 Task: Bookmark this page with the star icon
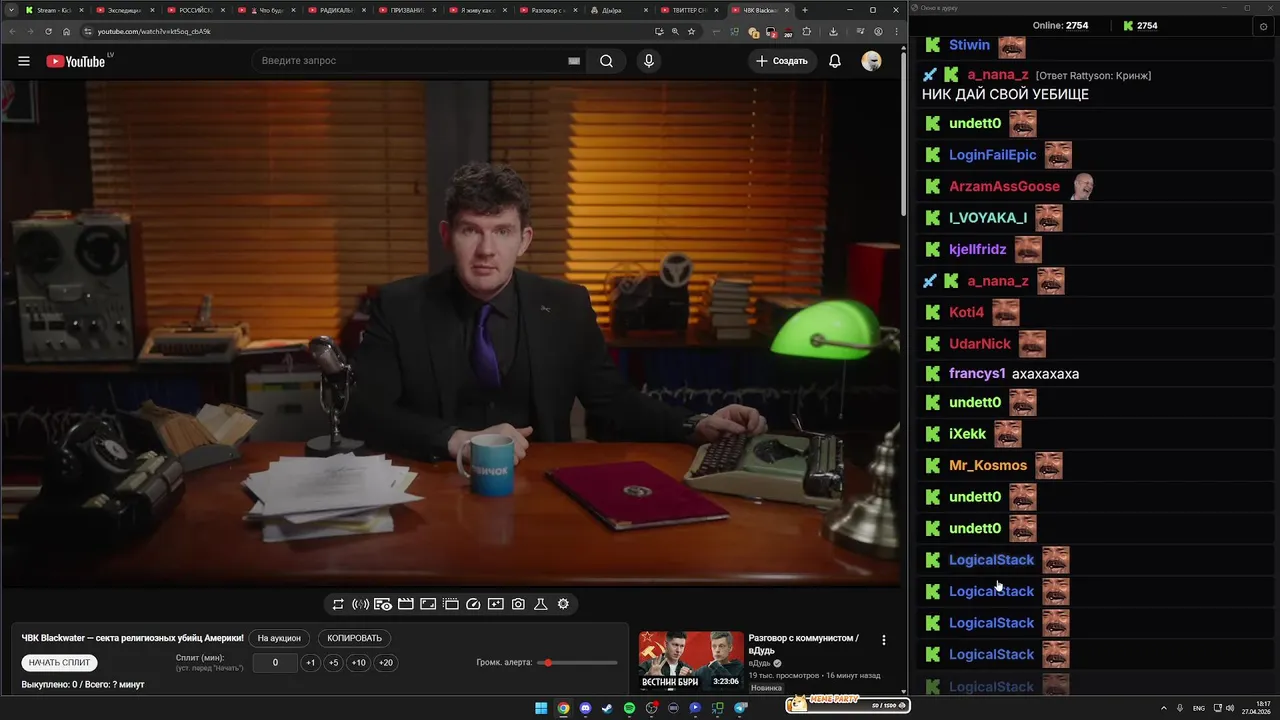pos(691,31)
